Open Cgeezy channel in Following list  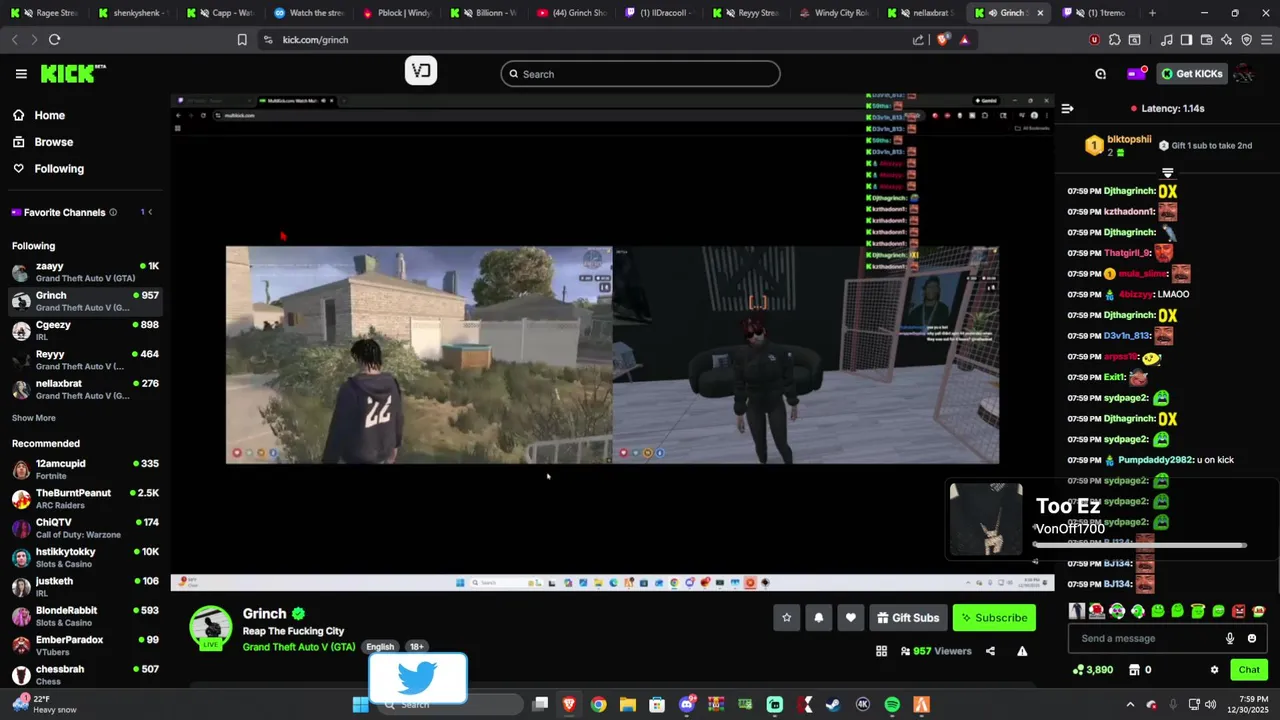85,331
